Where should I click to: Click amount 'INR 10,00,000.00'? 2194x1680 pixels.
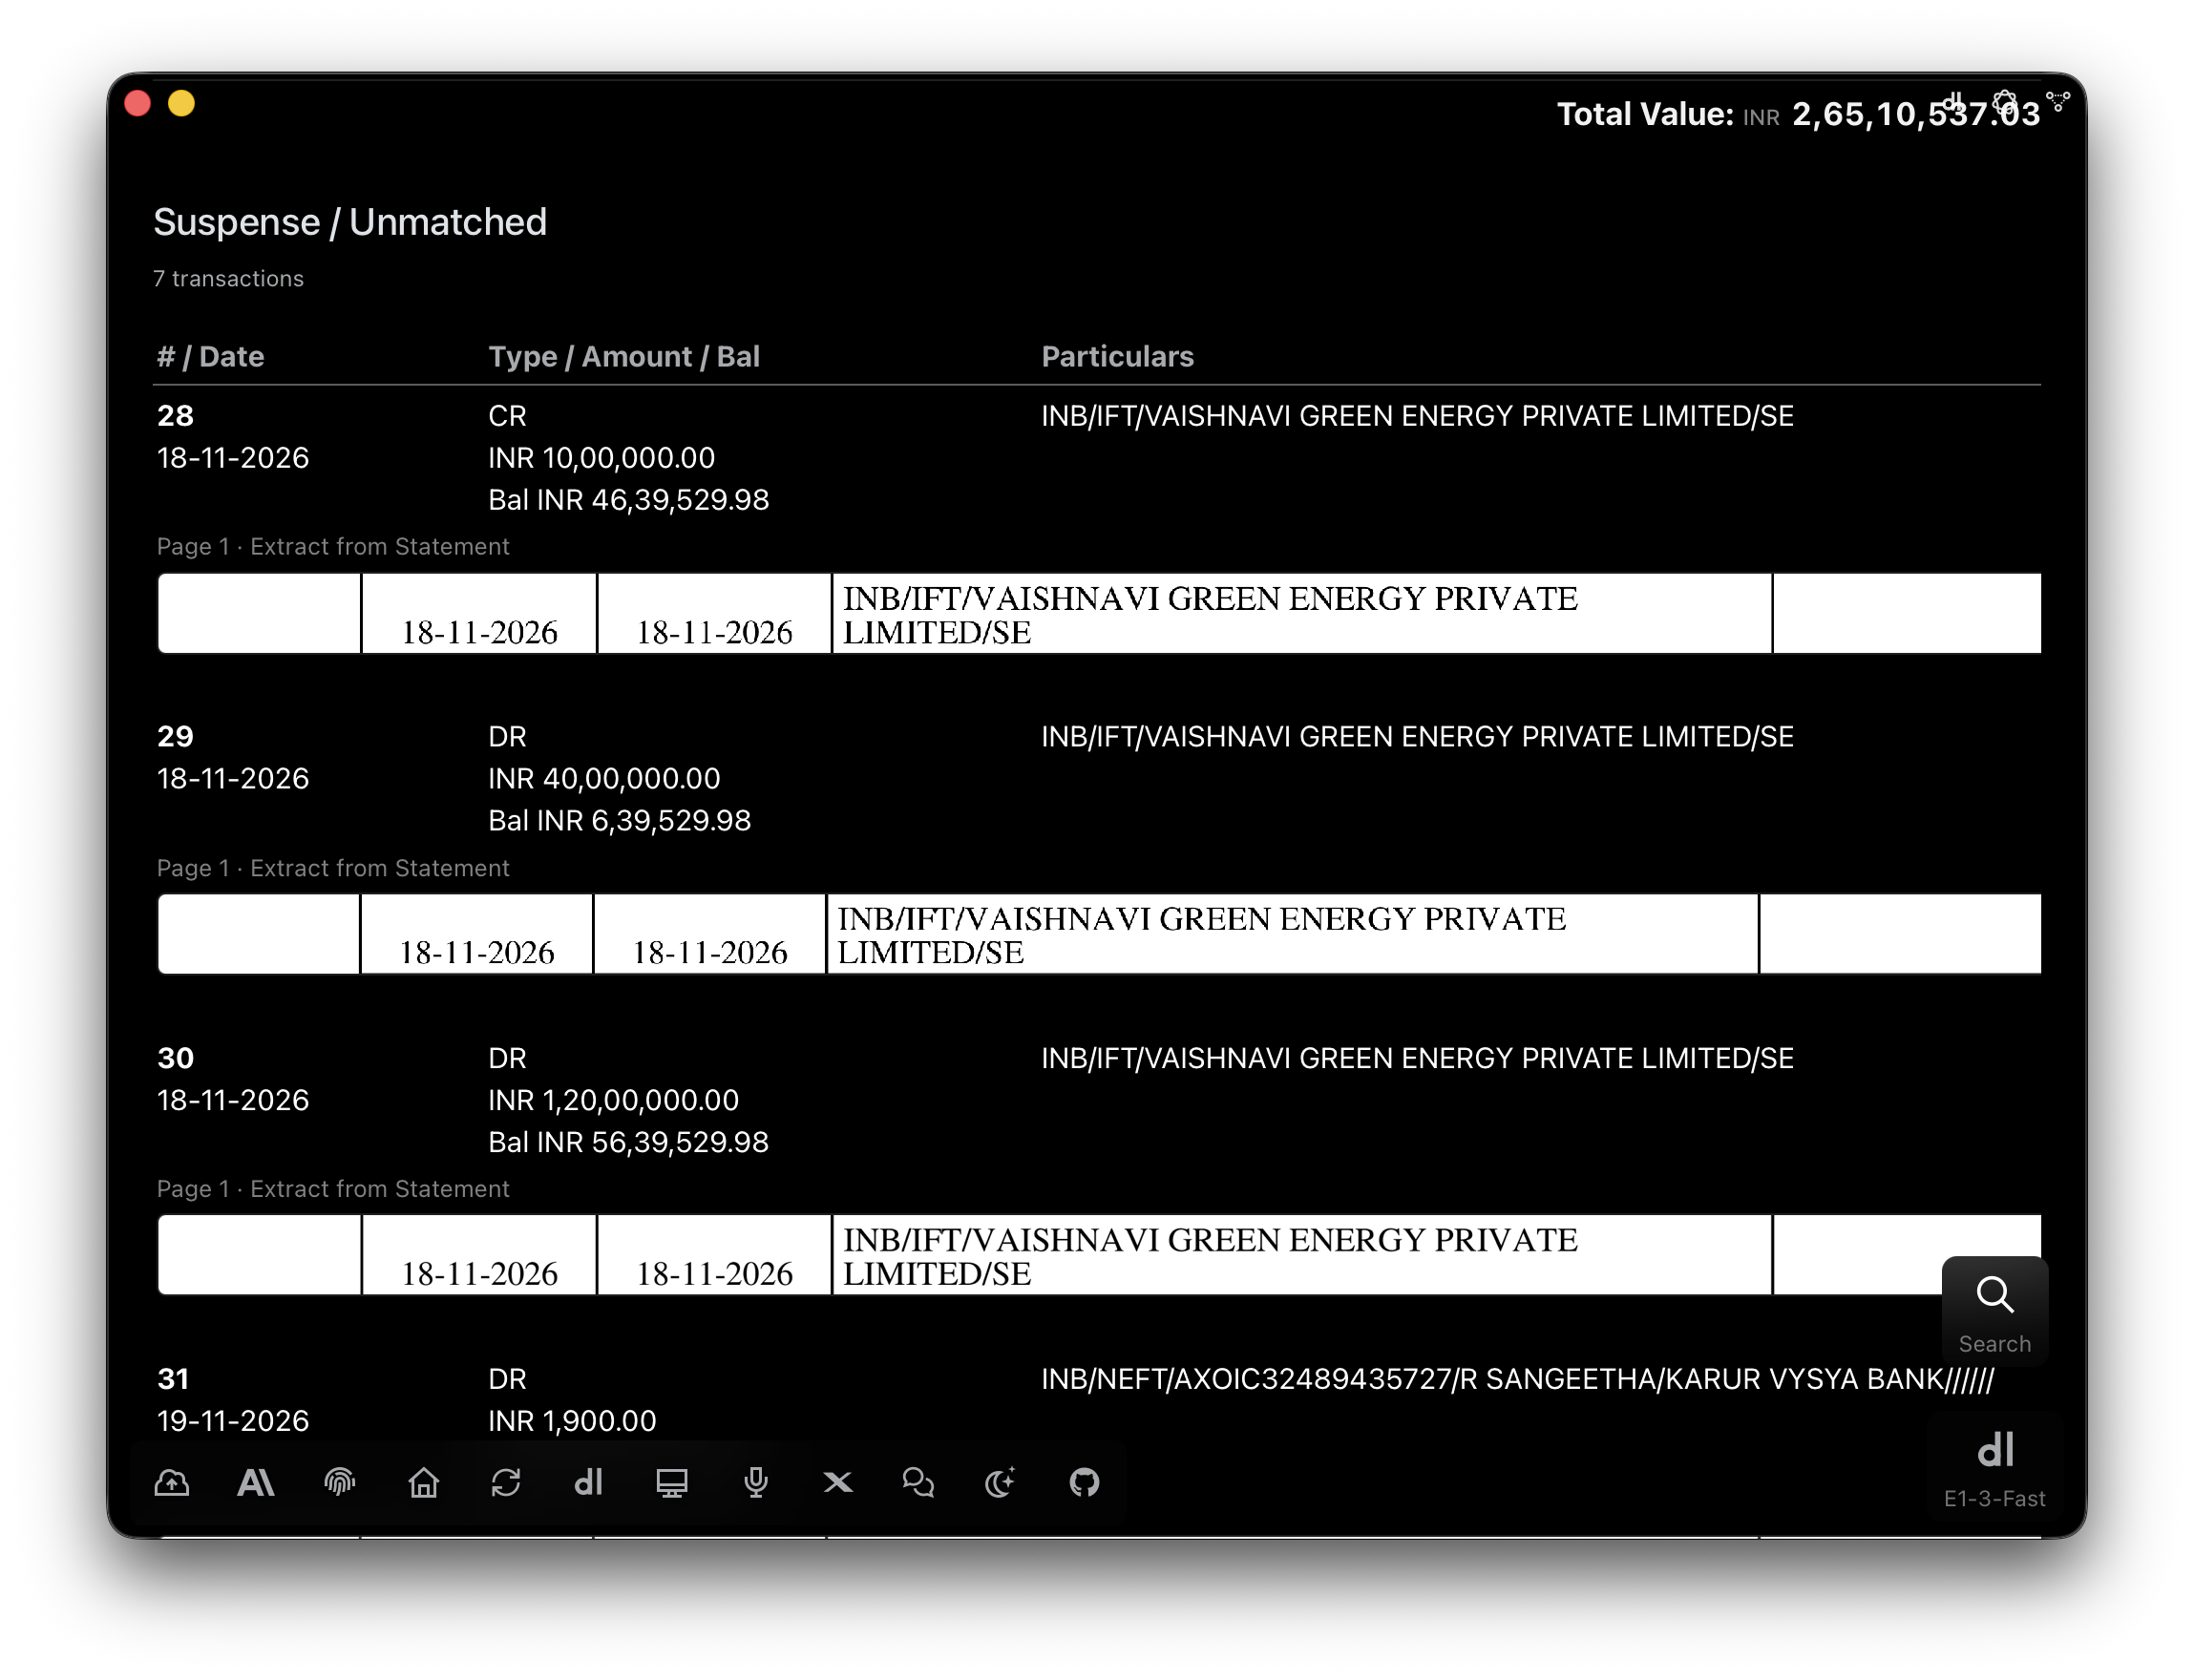(x=601, y=457)
